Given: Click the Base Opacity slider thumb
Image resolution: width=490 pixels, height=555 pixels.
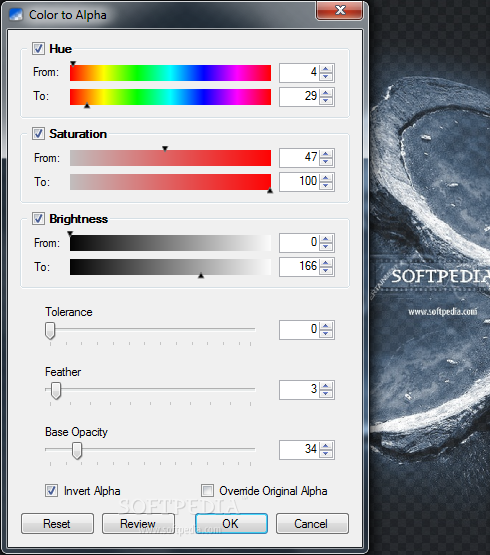Looking at the screenshot, I should tap(77, 451).
